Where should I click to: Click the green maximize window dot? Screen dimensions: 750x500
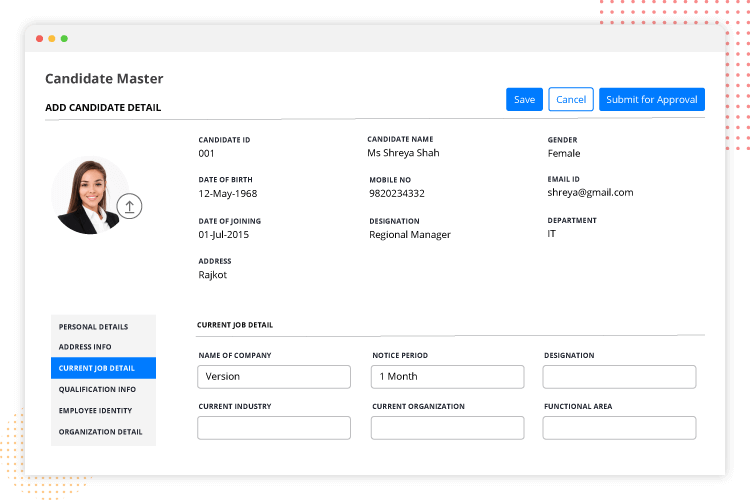pyautogui.click(x=64, y=38)
